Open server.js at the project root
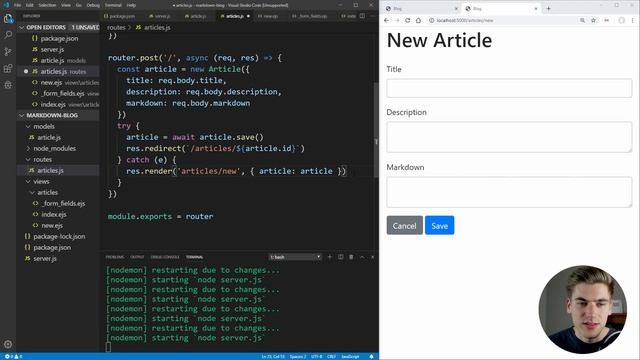This screenshot has height=360, width=640. (45, 258)
